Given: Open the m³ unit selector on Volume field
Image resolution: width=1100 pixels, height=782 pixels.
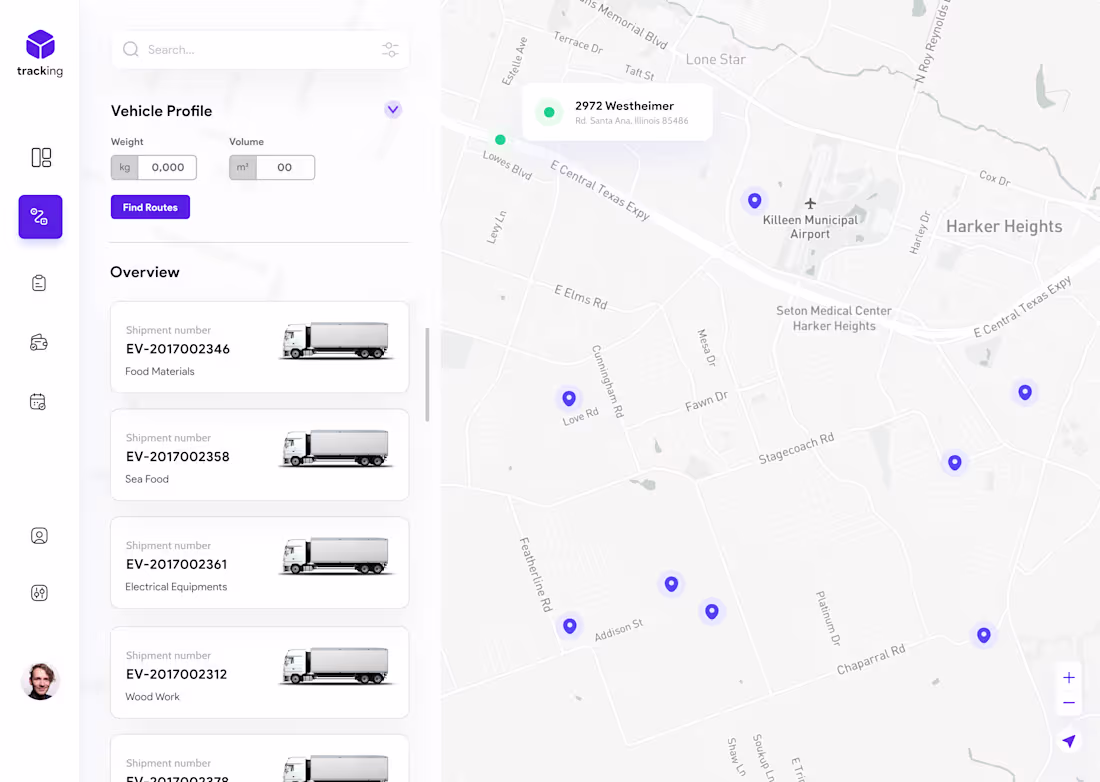Looking at the screenshot, I should coord(241,167).
